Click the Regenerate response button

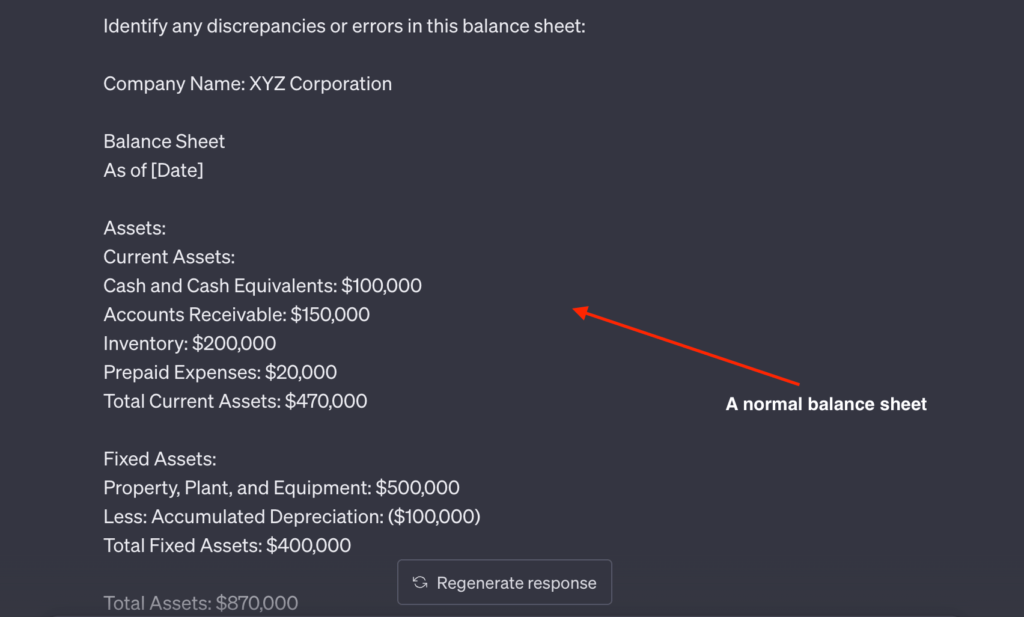pyautogui.click(x=504, y=582)
